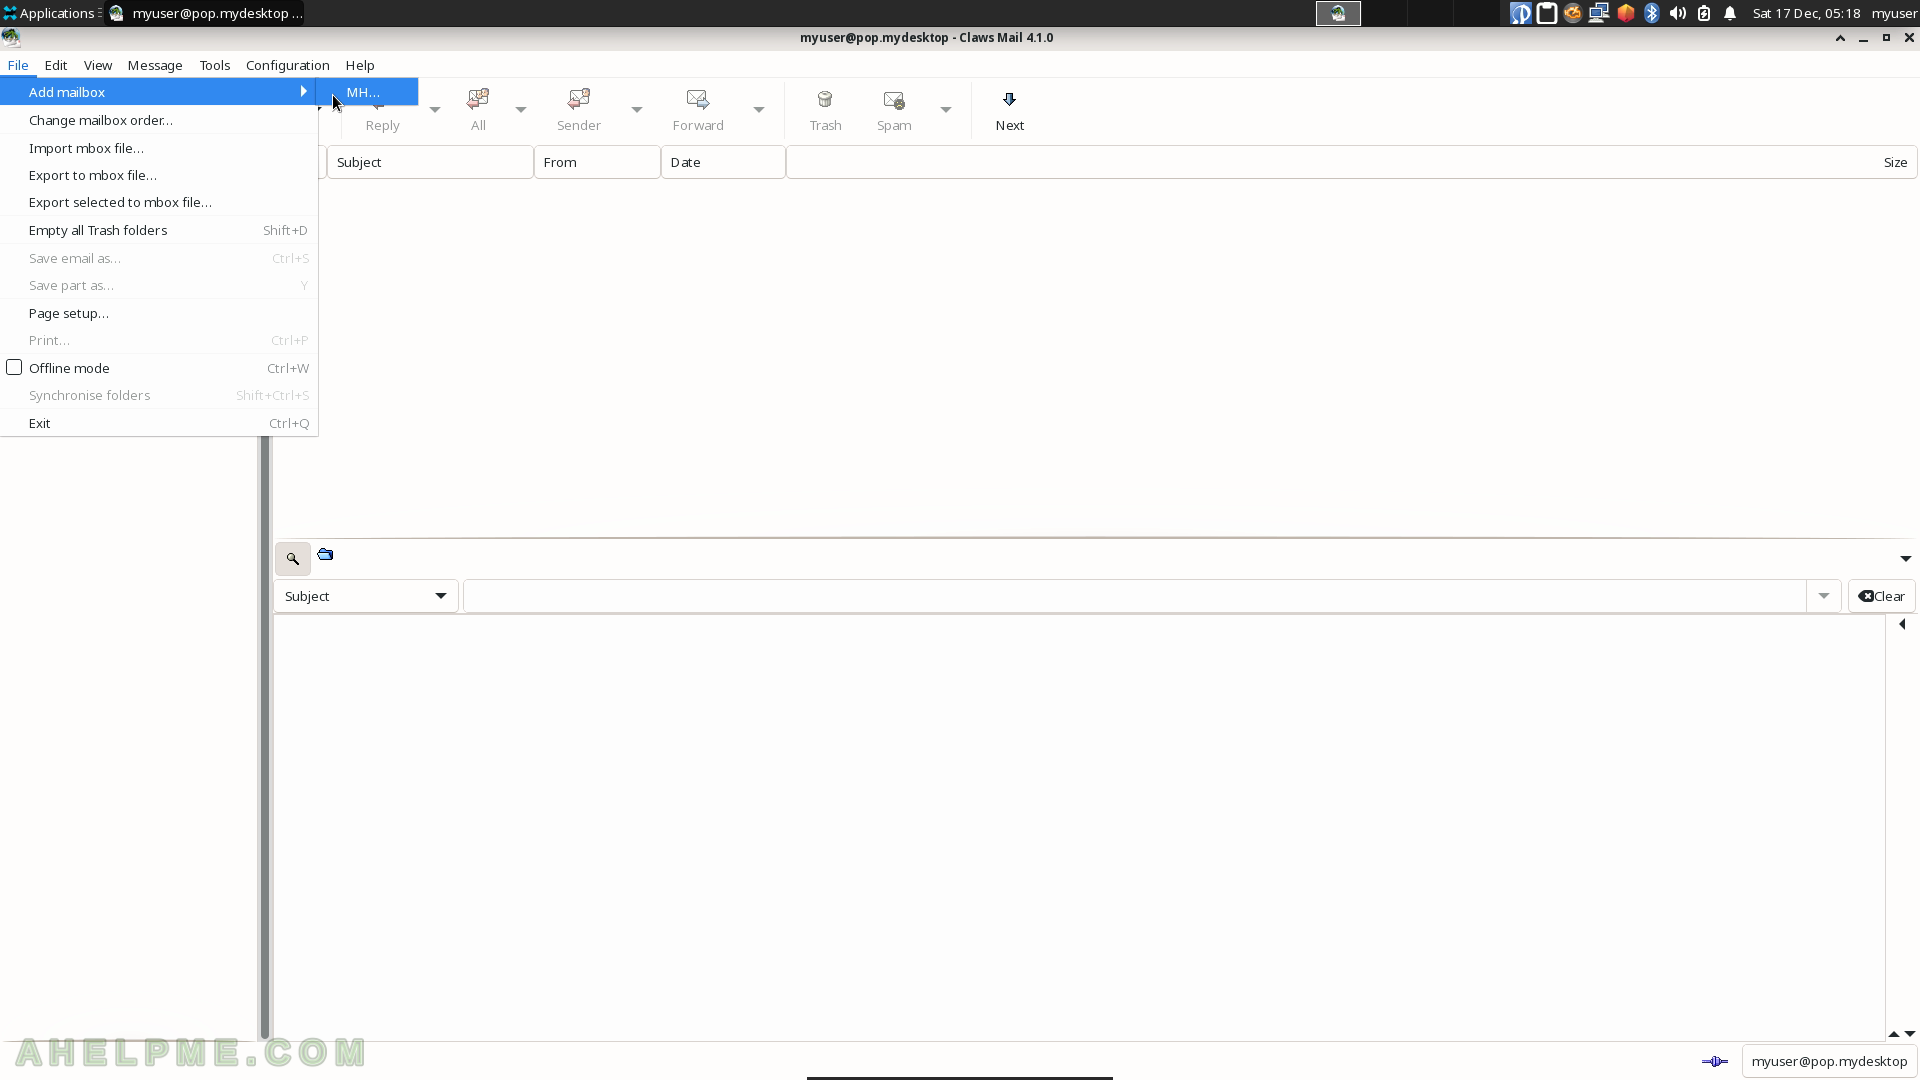Choose Export selected to mbox file...
This screenshot has height=1080, width=1920.
click(x=159, y=202)
